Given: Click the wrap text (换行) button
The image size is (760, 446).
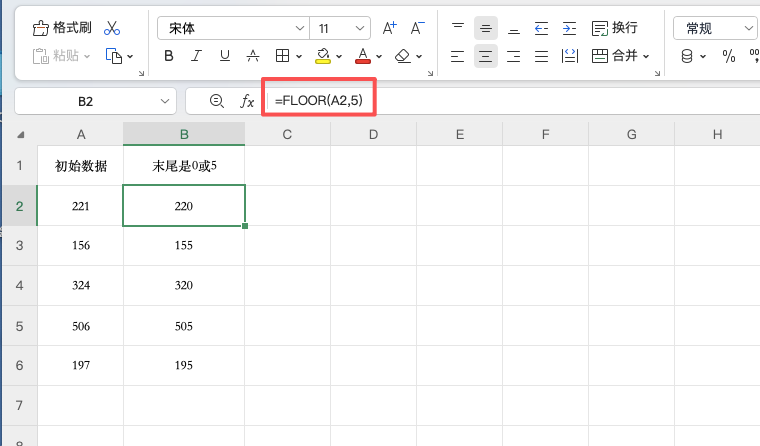Looking at the screenshot, I should (615, 28).
